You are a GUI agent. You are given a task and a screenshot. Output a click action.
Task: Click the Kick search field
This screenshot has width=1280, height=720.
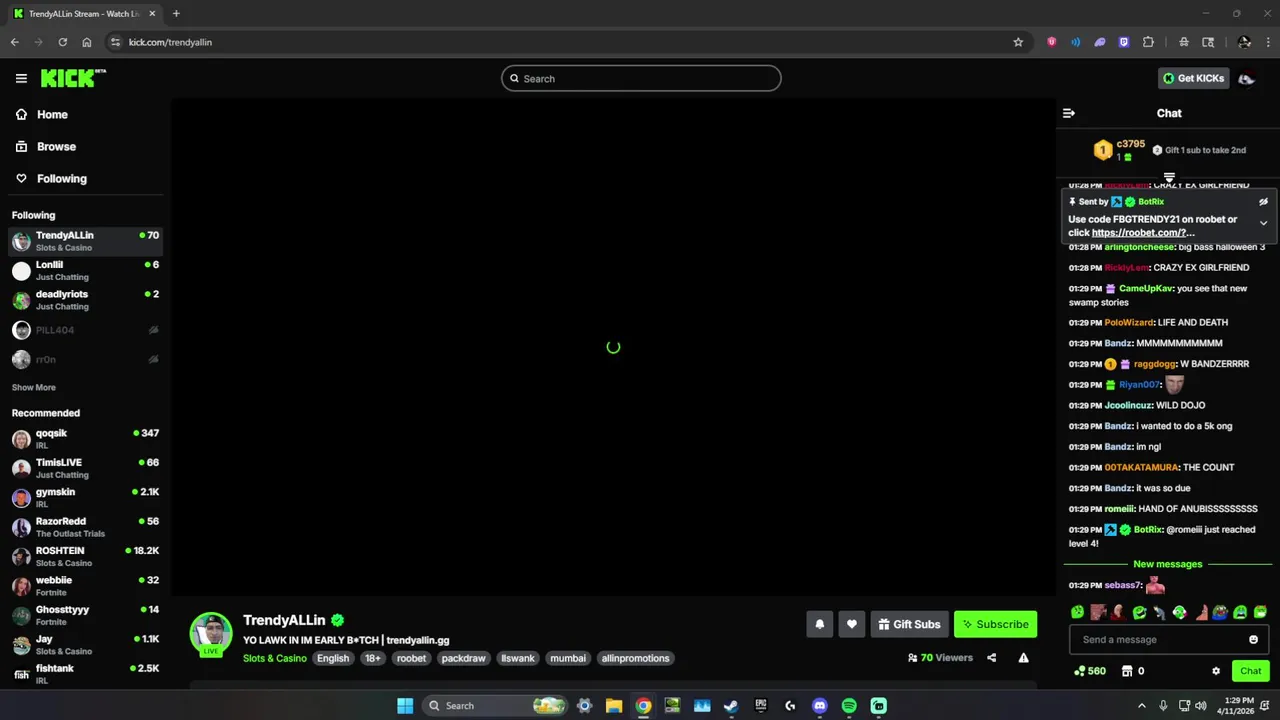(x=641, y=78)
